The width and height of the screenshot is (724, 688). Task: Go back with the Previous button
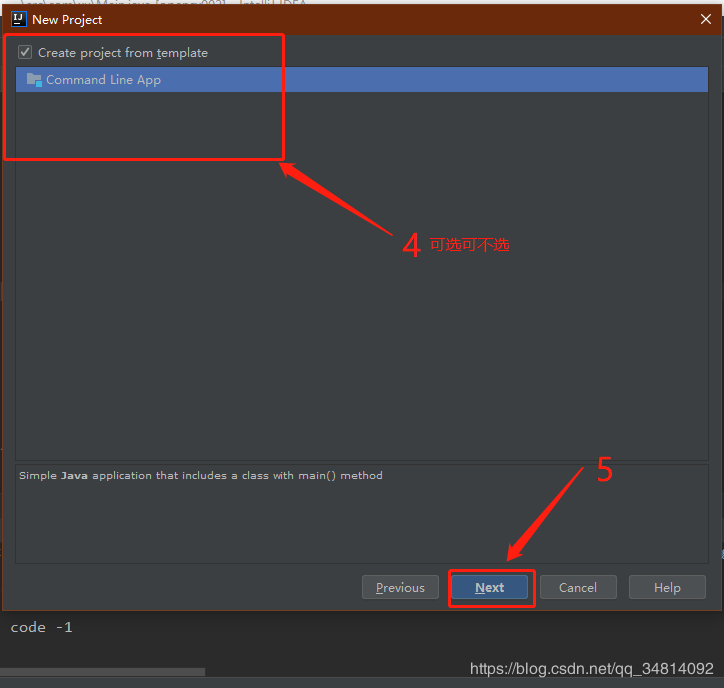(400, 587)
